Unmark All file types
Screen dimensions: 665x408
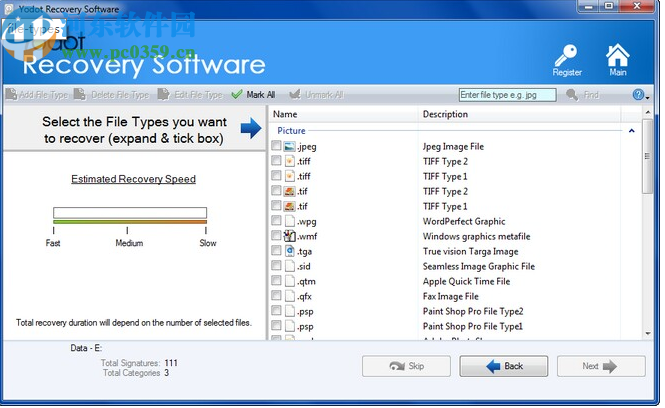coord(316,95)
